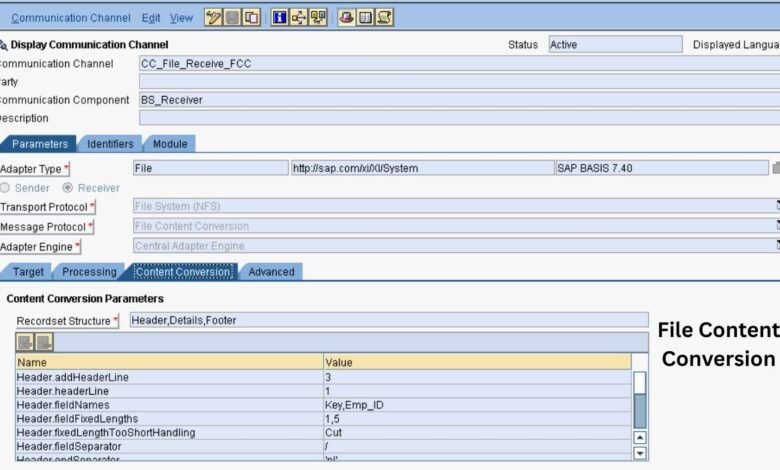Click the red hat toolbar icon
780x470 pixels.
coord(346,18)
